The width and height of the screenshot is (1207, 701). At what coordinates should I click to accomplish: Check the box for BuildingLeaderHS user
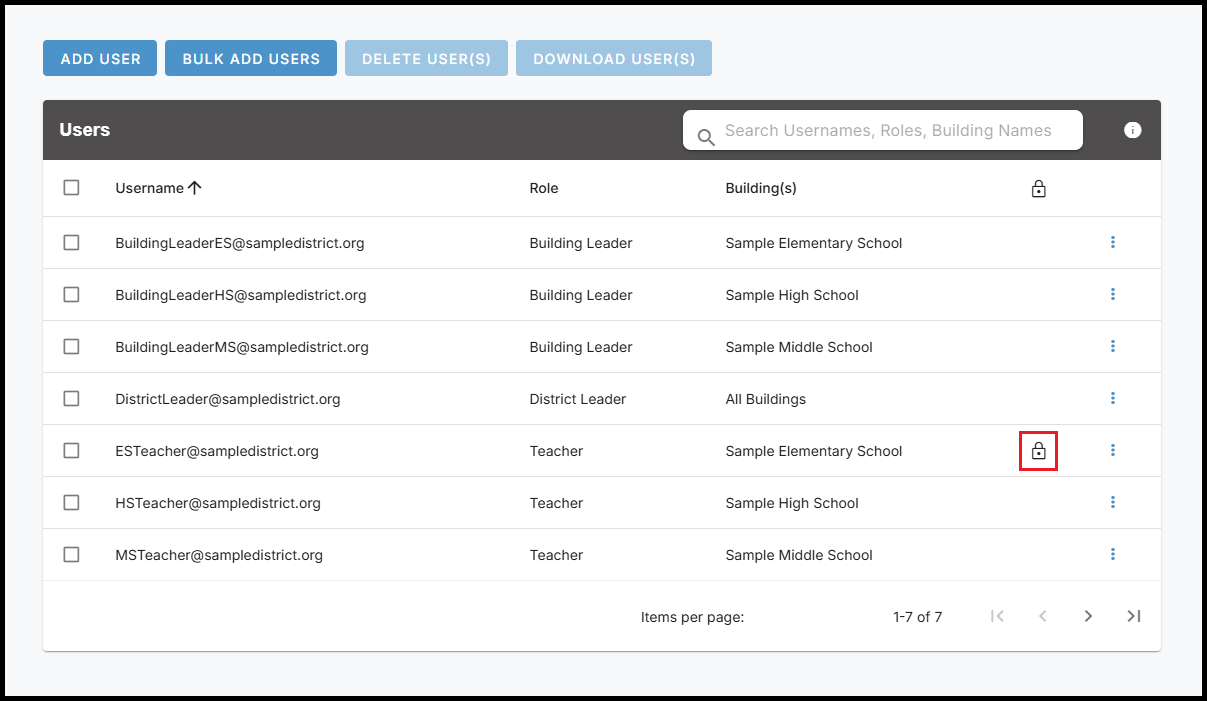click(x=71, y=294)
